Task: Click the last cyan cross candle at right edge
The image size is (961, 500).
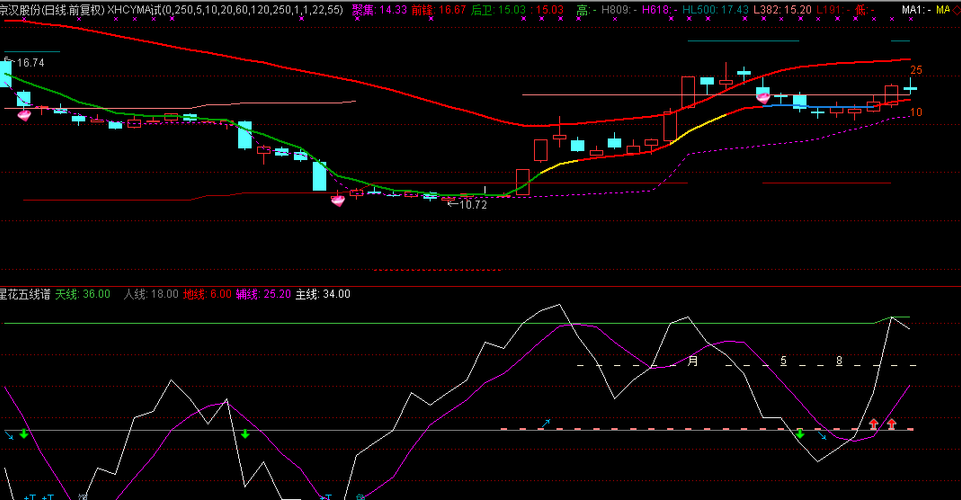Action: [910, 87]
